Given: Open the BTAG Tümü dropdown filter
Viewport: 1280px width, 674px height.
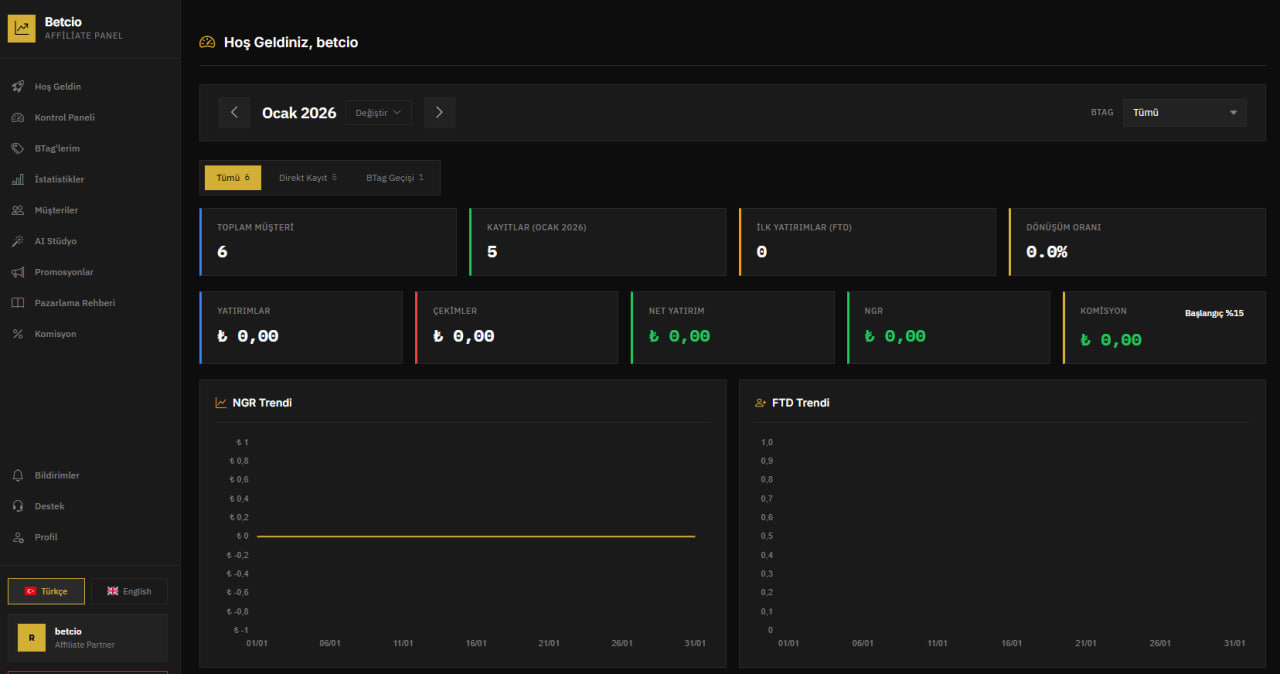Looking at the screenshot, I should pyautogui.click(x=1184, y=113).
